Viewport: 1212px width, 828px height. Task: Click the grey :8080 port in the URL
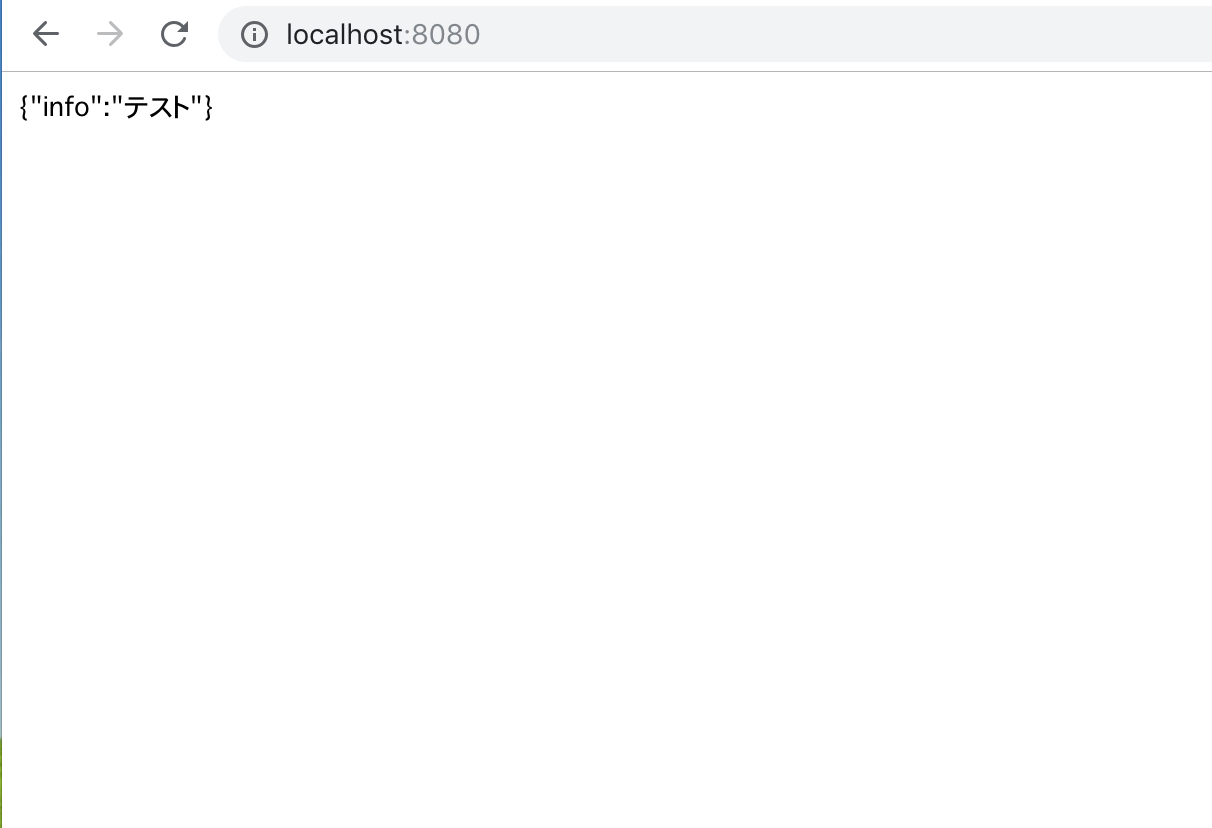pos(443,35)
